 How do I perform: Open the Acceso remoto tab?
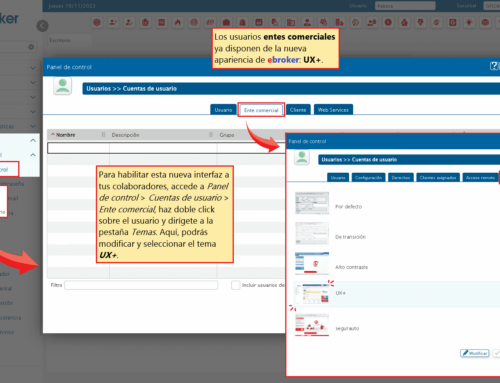[480, 178]
